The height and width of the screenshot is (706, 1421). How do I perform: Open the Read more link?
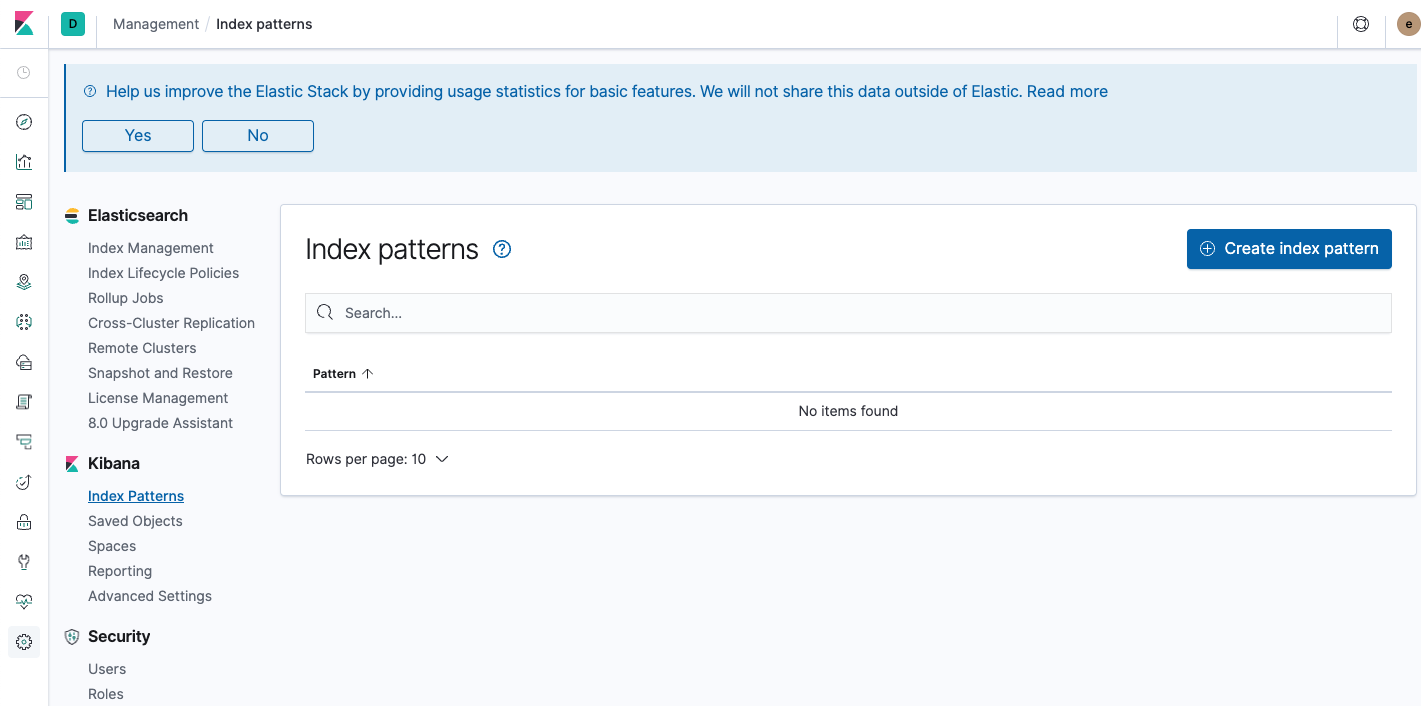point(1067,91)
